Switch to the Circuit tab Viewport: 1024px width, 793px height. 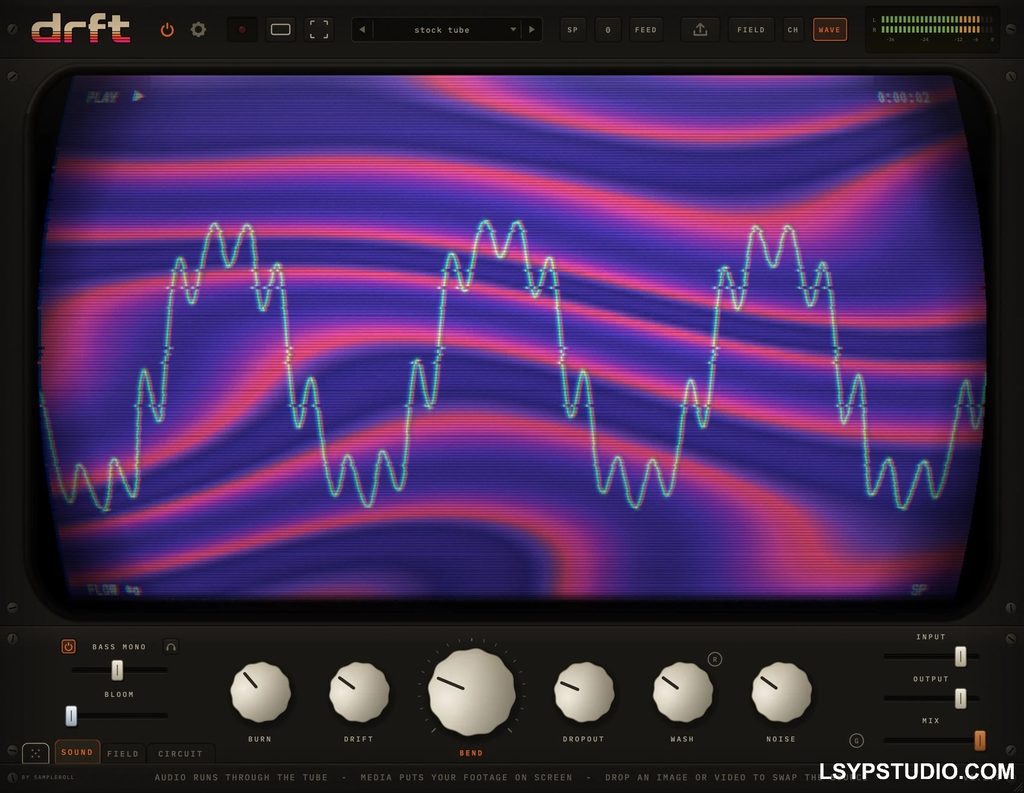180,754
